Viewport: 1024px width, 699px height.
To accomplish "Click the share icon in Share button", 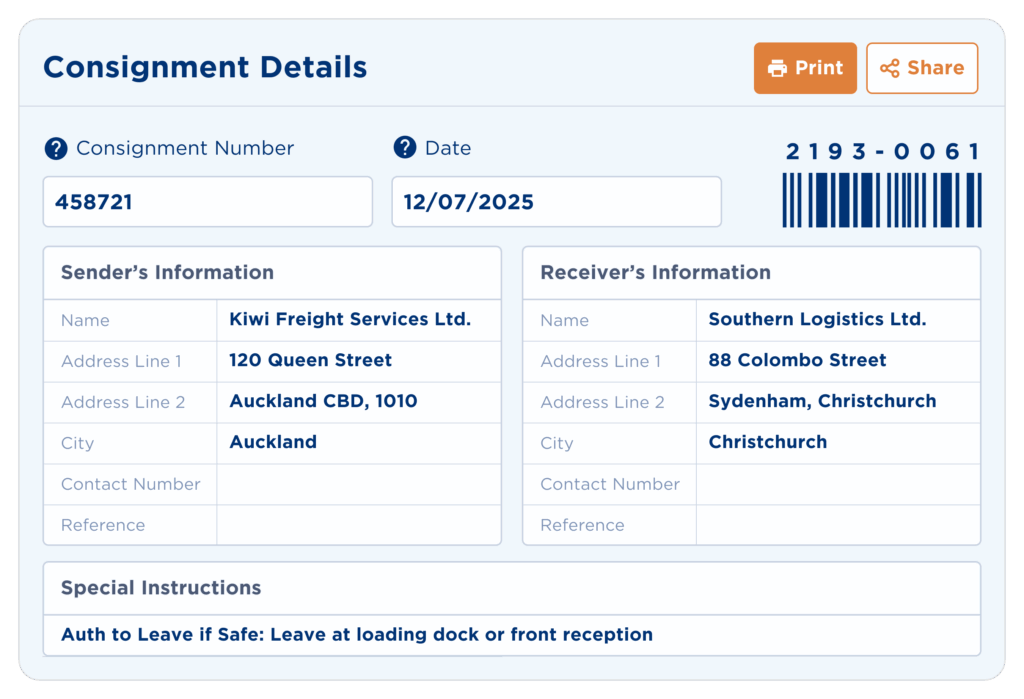I will click(889, 68).
